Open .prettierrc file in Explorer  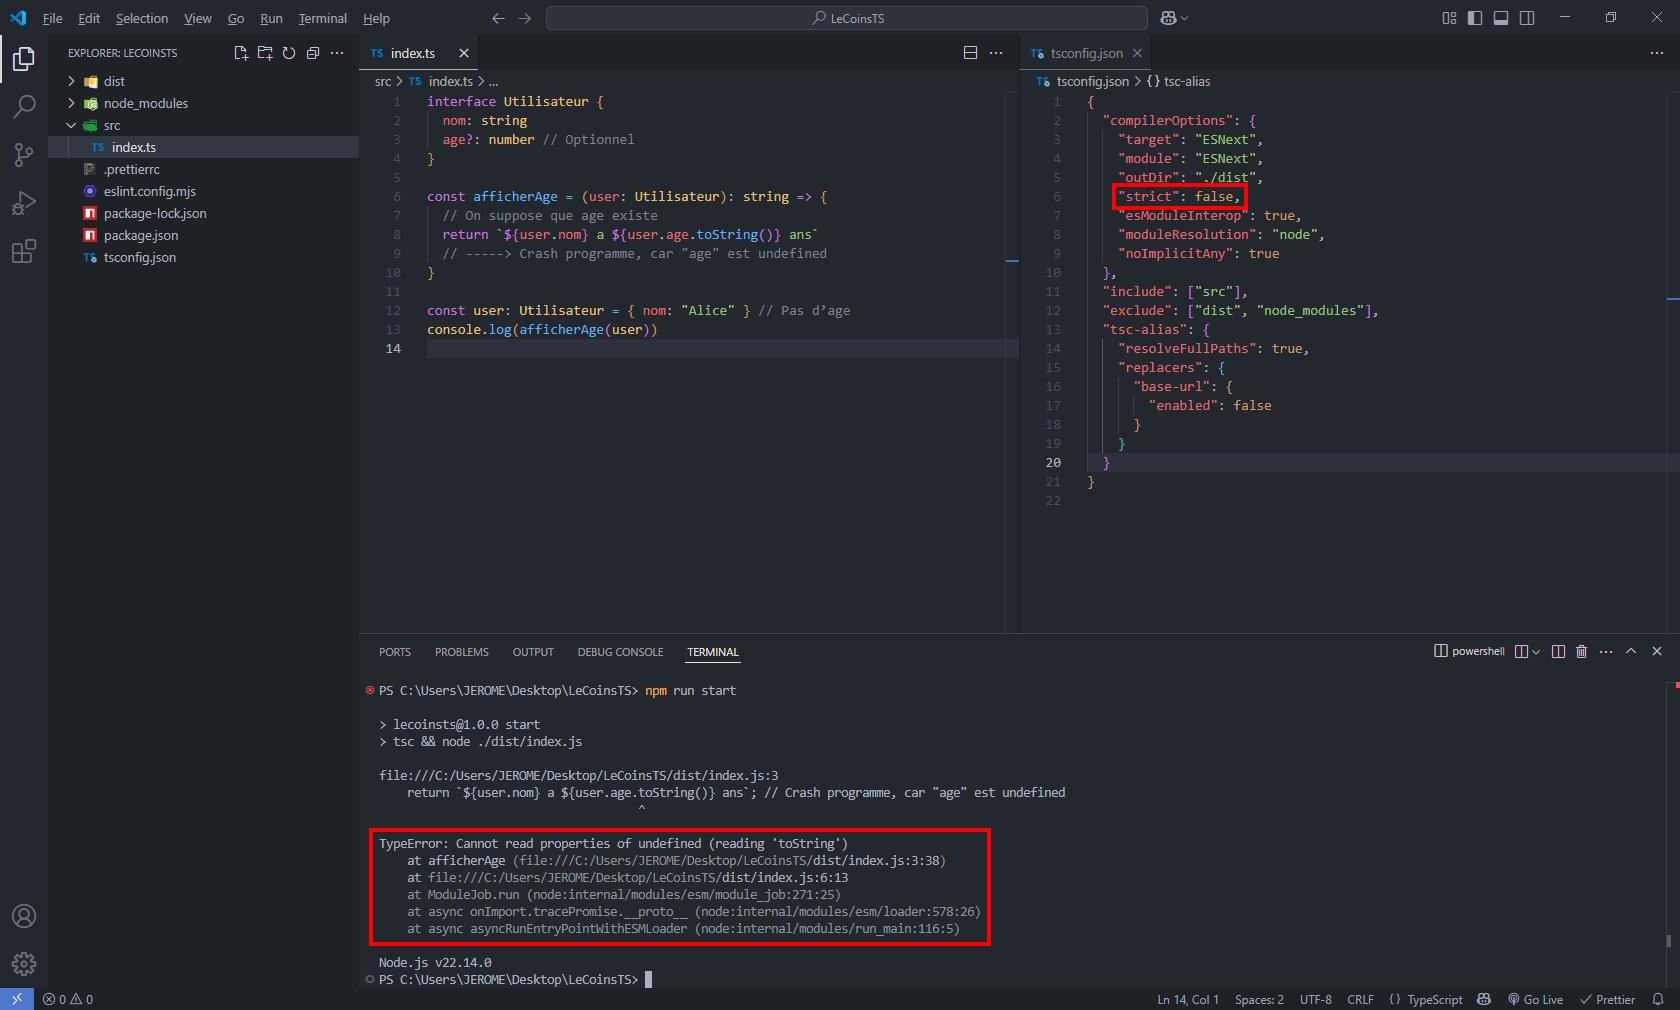click(131, 169)
